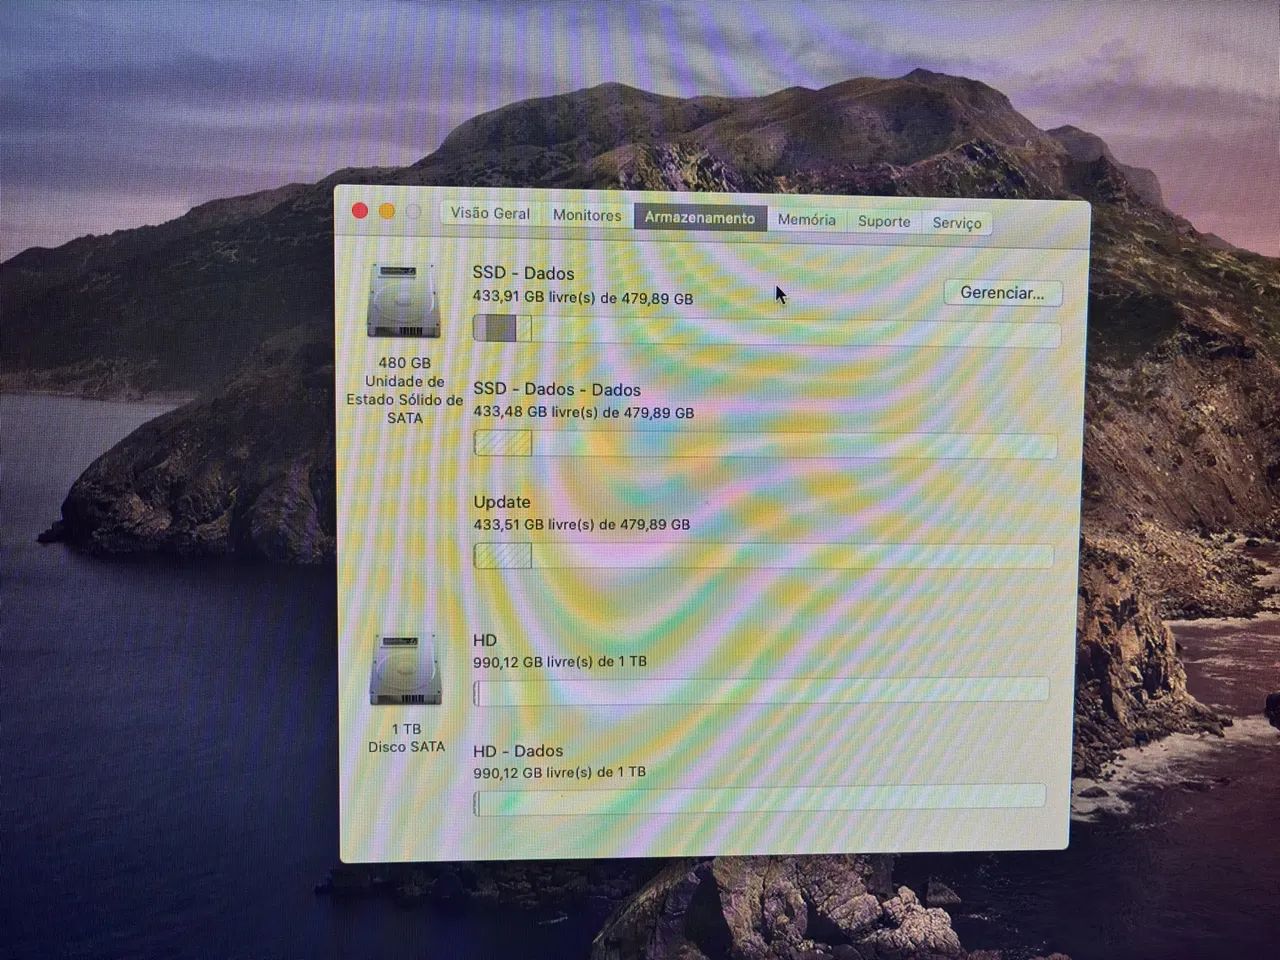Click HD - Dados '990,12 GB livre(s) de 1 TB'
Screen dimensions: 1280x960
[x=559, y=772]
